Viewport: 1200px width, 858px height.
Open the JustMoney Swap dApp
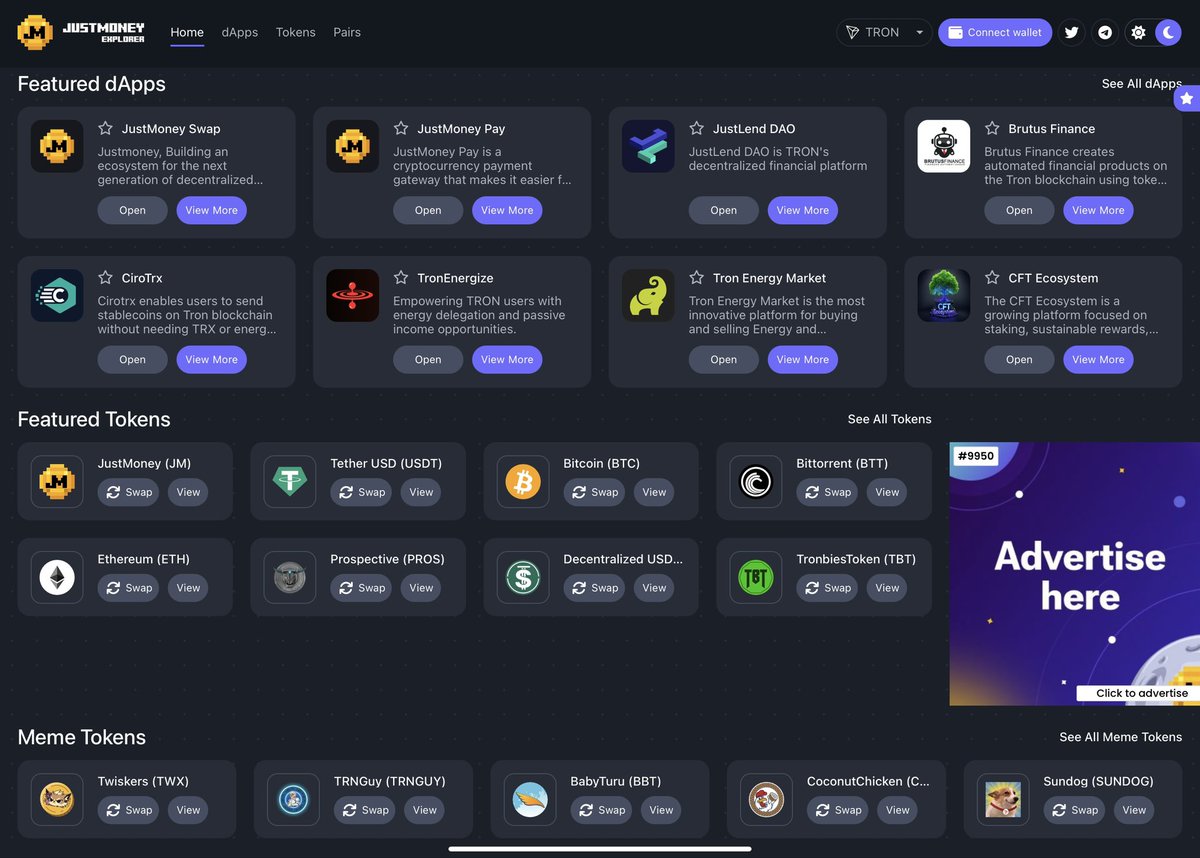pyautogui.click(x=132, y=210)
